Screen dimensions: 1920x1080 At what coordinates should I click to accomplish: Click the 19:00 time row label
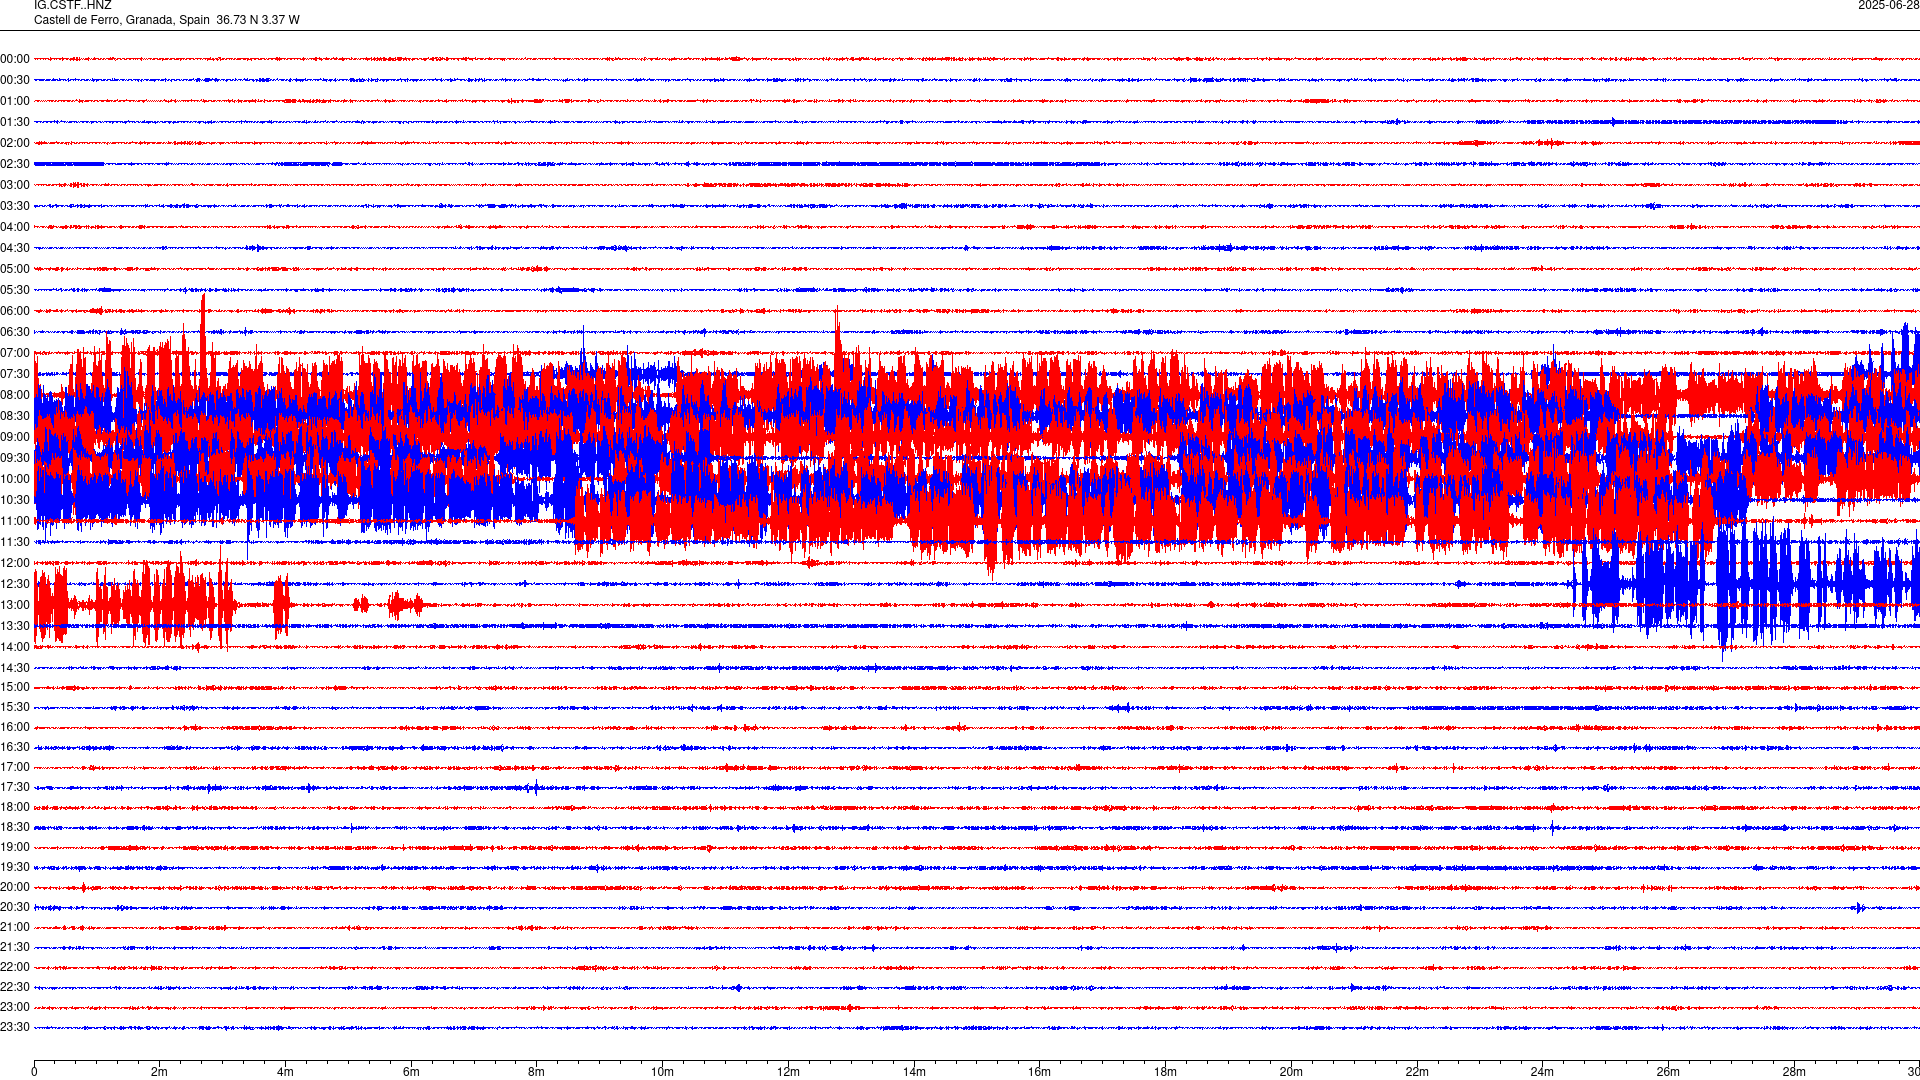click(15, 847)
